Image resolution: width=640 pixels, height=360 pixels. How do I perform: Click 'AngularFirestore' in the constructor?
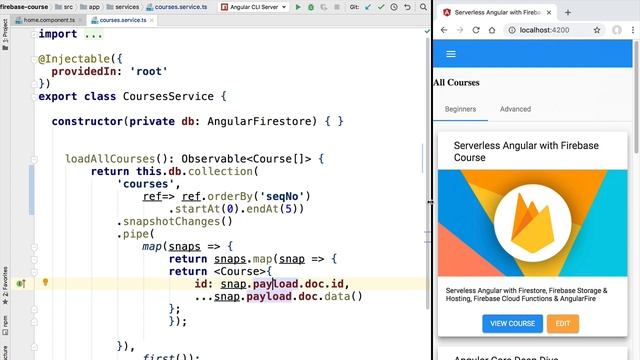259,121
